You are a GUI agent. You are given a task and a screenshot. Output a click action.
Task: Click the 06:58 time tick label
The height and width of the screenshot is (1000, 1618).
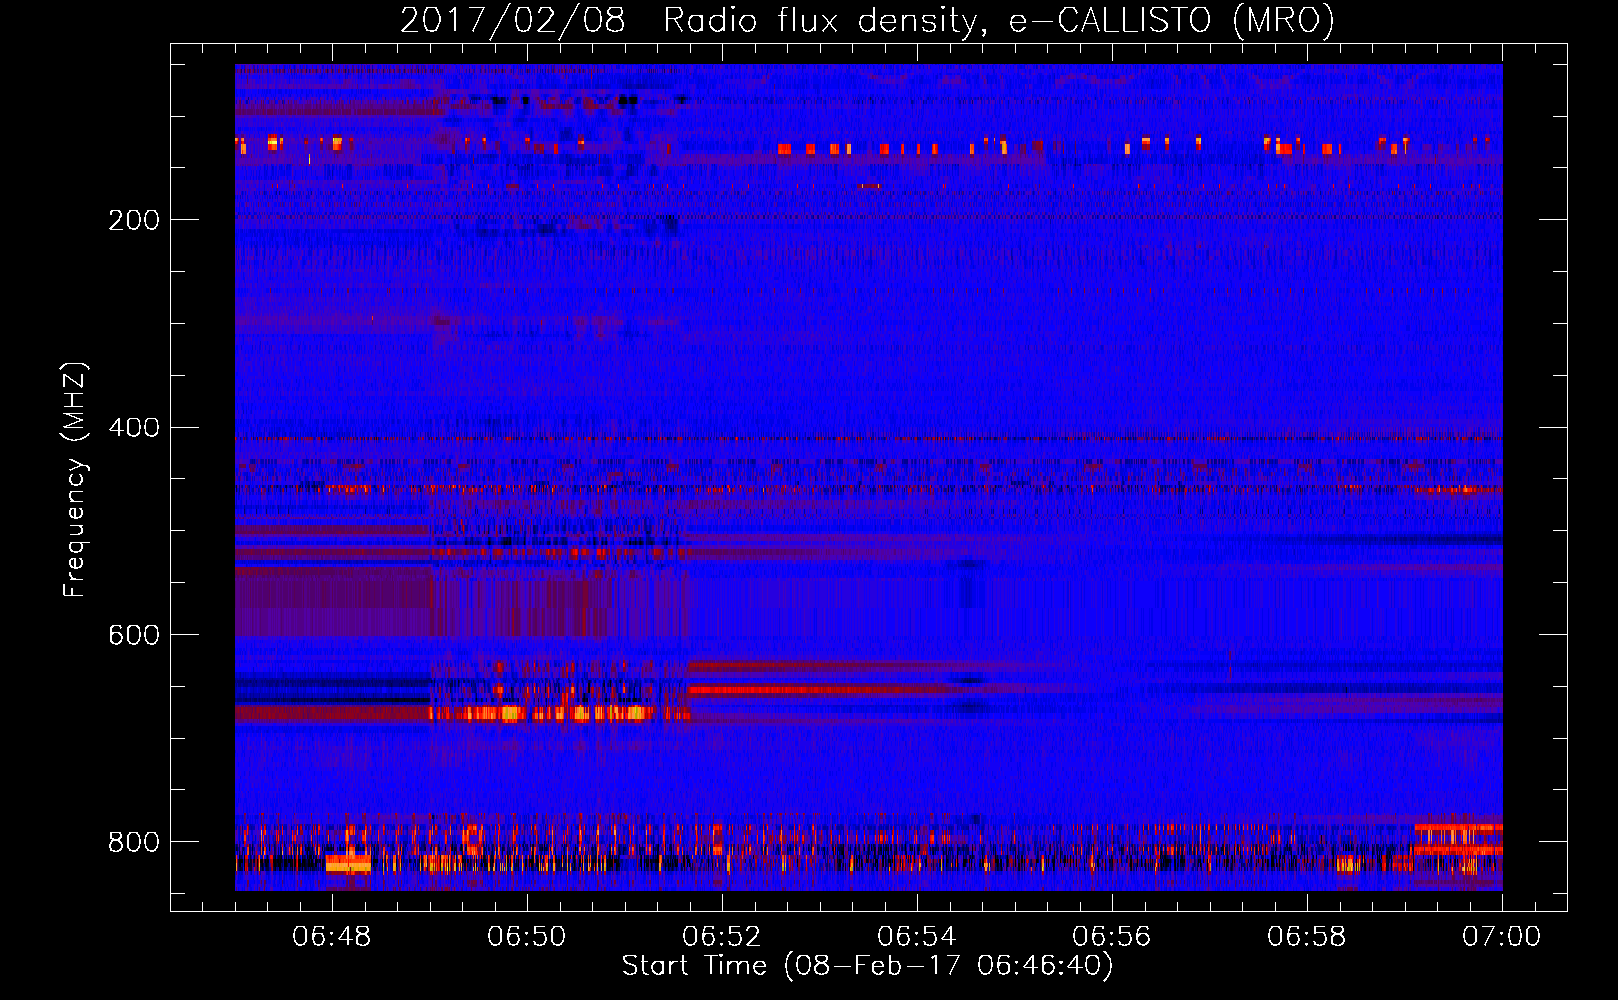[1306, 937]
